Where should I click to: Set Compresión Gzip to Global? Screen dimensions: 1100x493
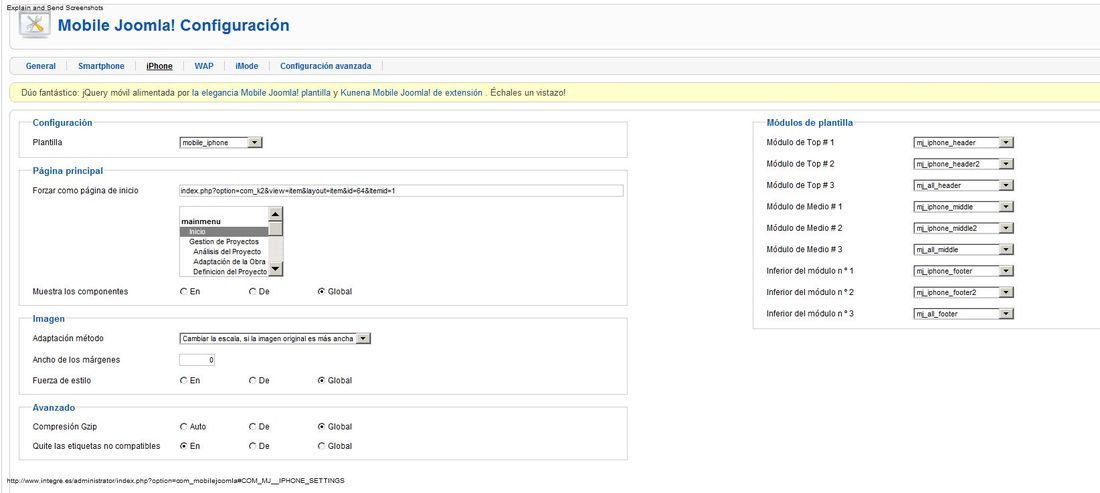321,426
